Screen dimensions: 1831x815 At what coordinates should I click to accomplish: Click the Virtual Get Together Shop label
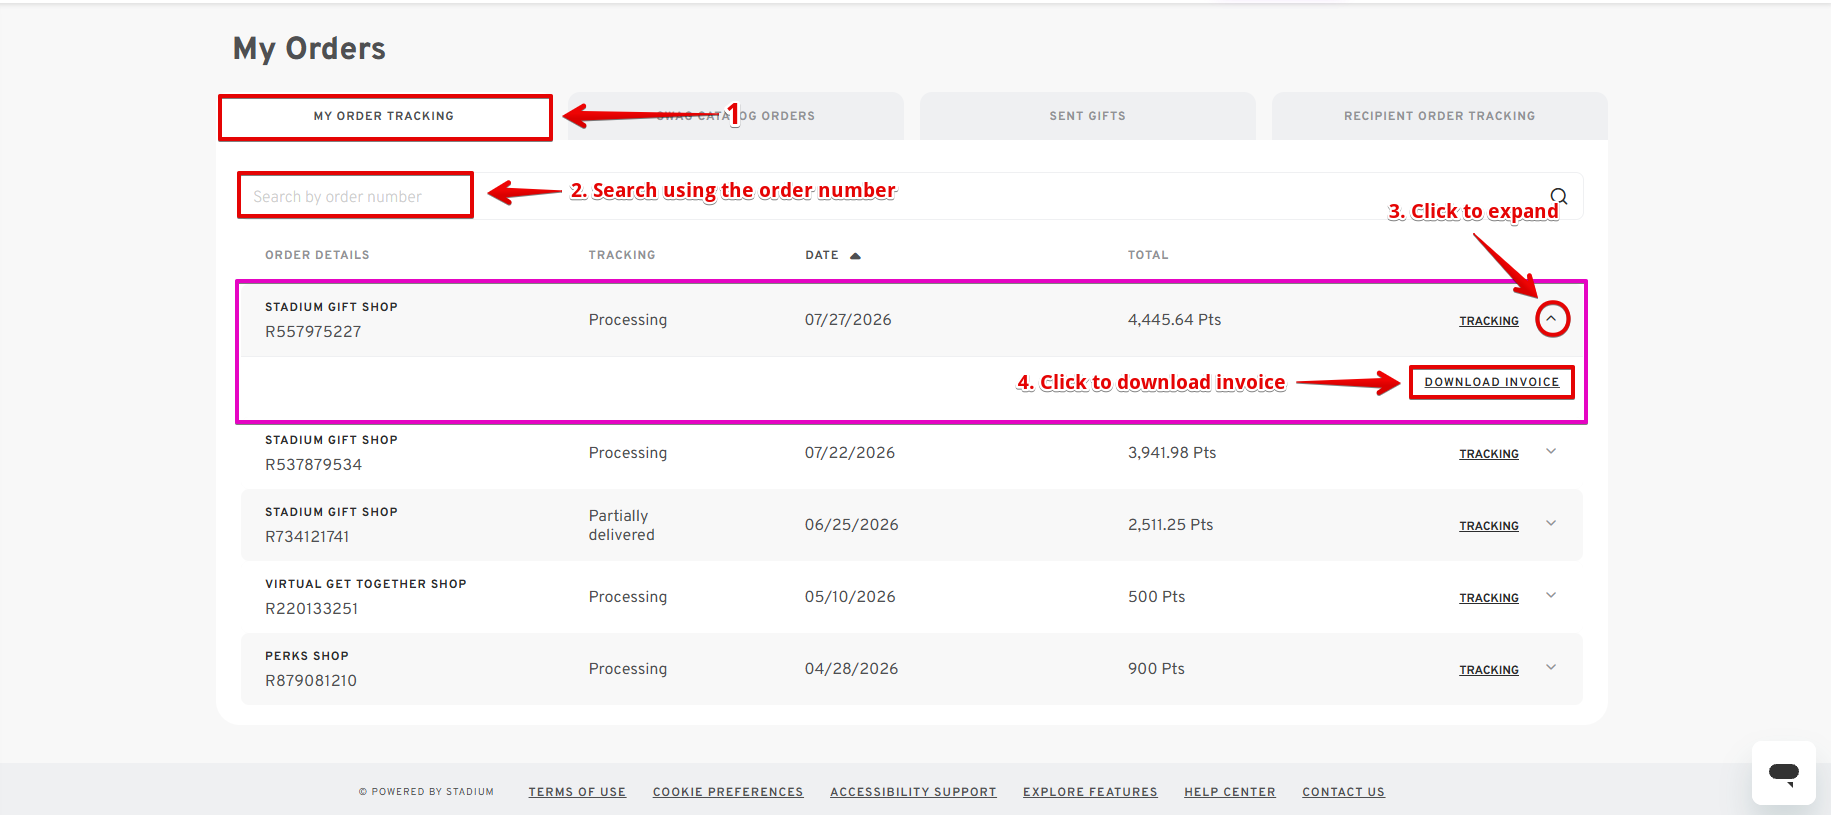[366, 584]
